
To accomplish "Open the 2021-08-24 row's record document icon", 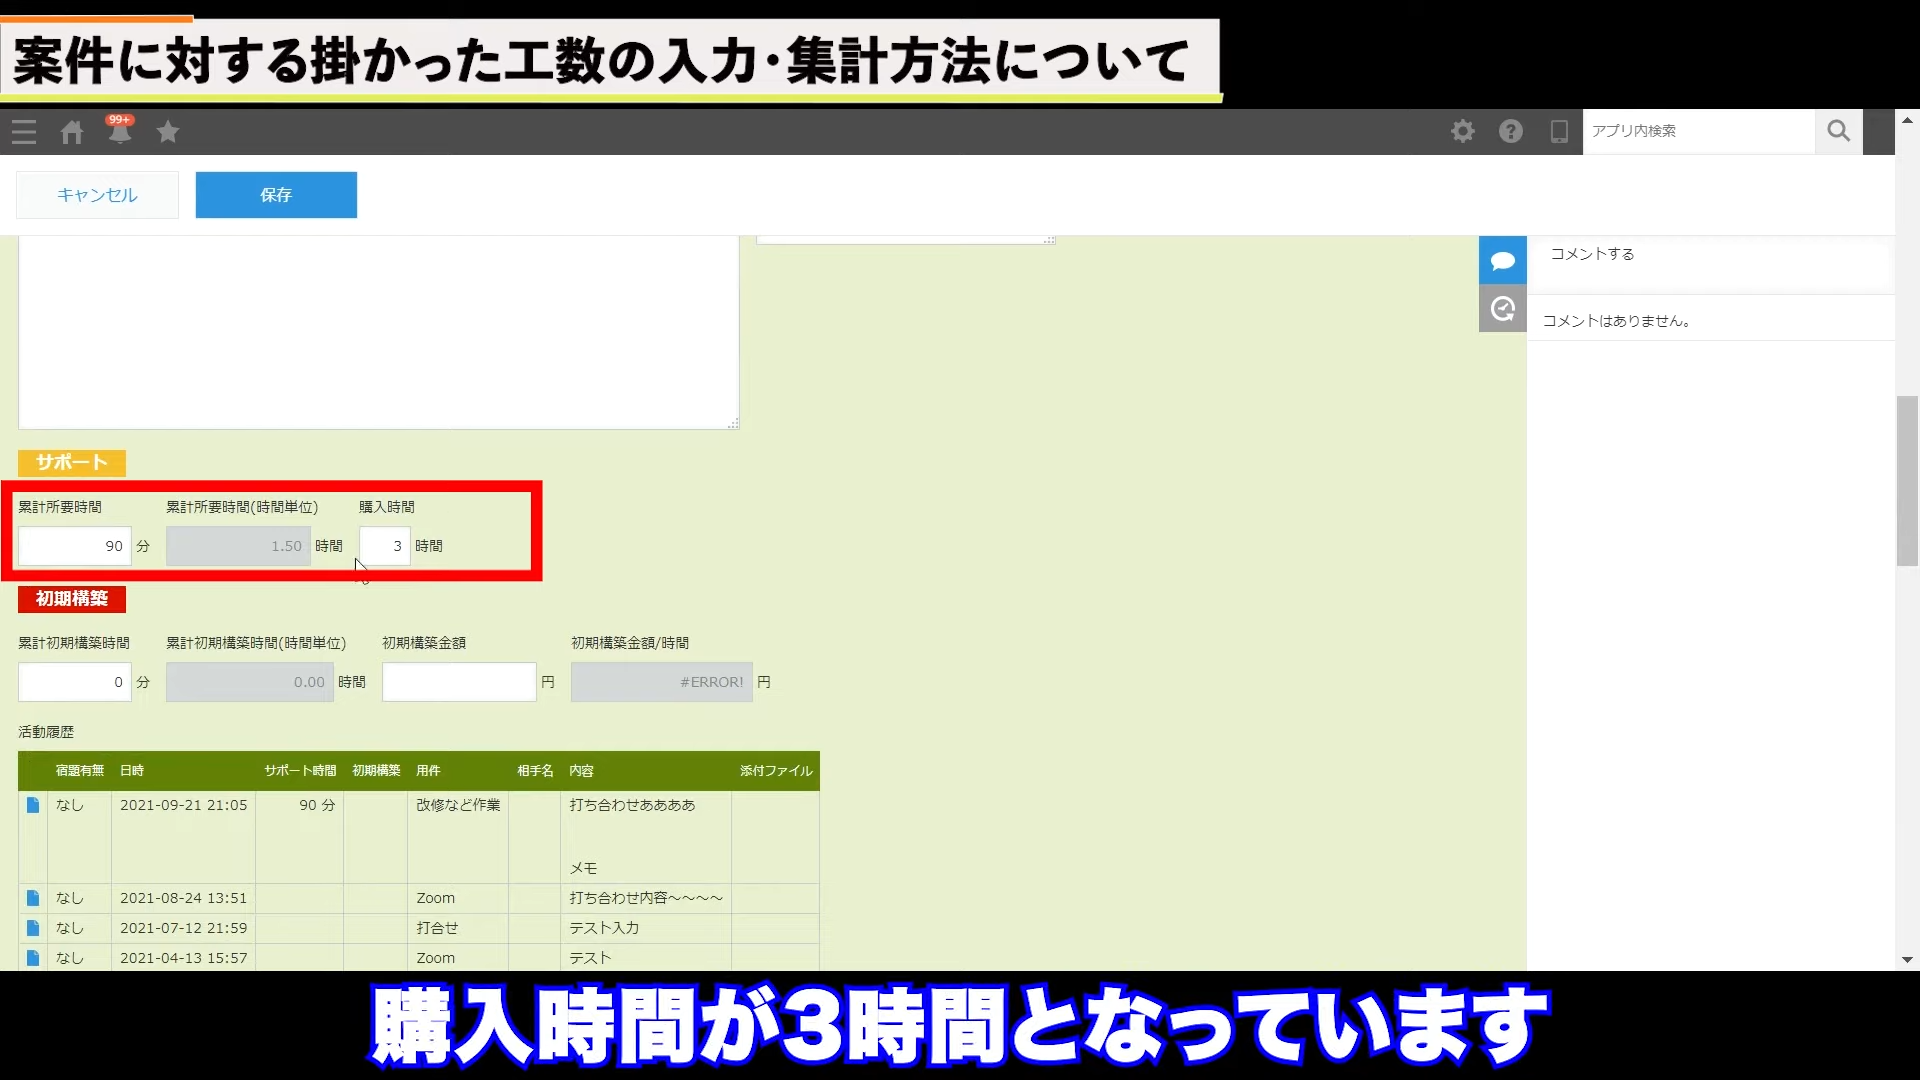I will pyautogui.click(x=33, y=898).
